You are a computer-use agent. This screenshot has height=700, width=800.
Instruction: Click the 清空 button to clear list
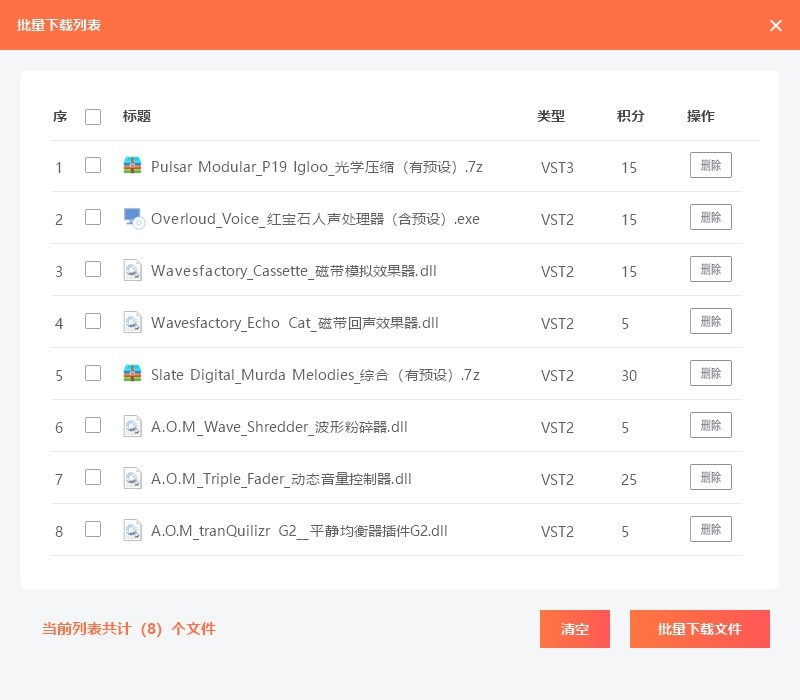pos(574,629)
